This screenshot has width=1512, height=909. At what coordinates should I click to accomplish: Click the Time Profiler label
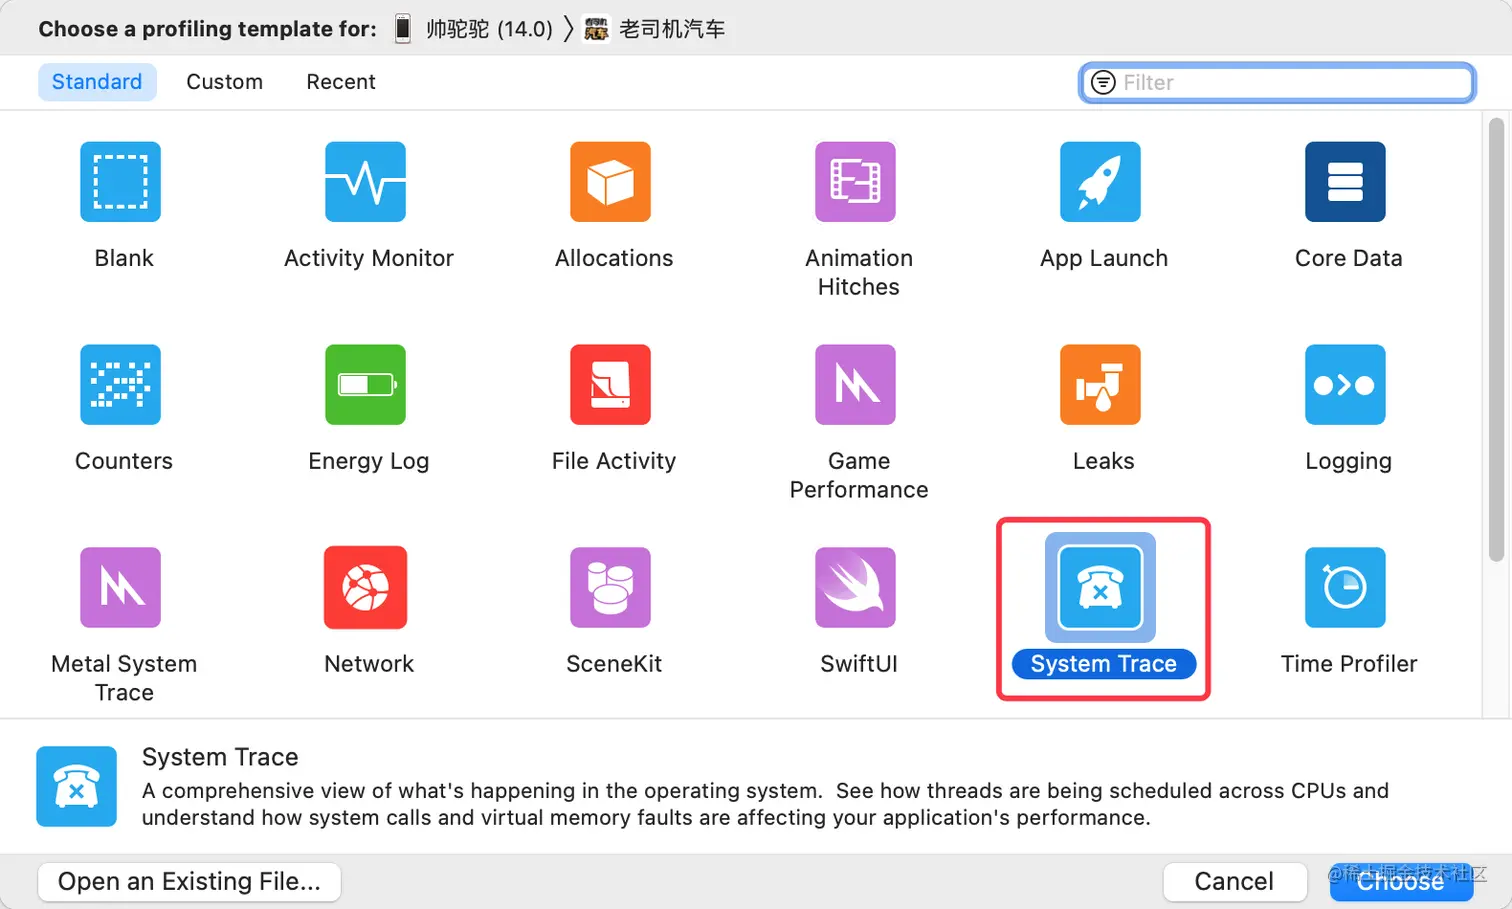pyautogui.click(x=1348, y=664)
